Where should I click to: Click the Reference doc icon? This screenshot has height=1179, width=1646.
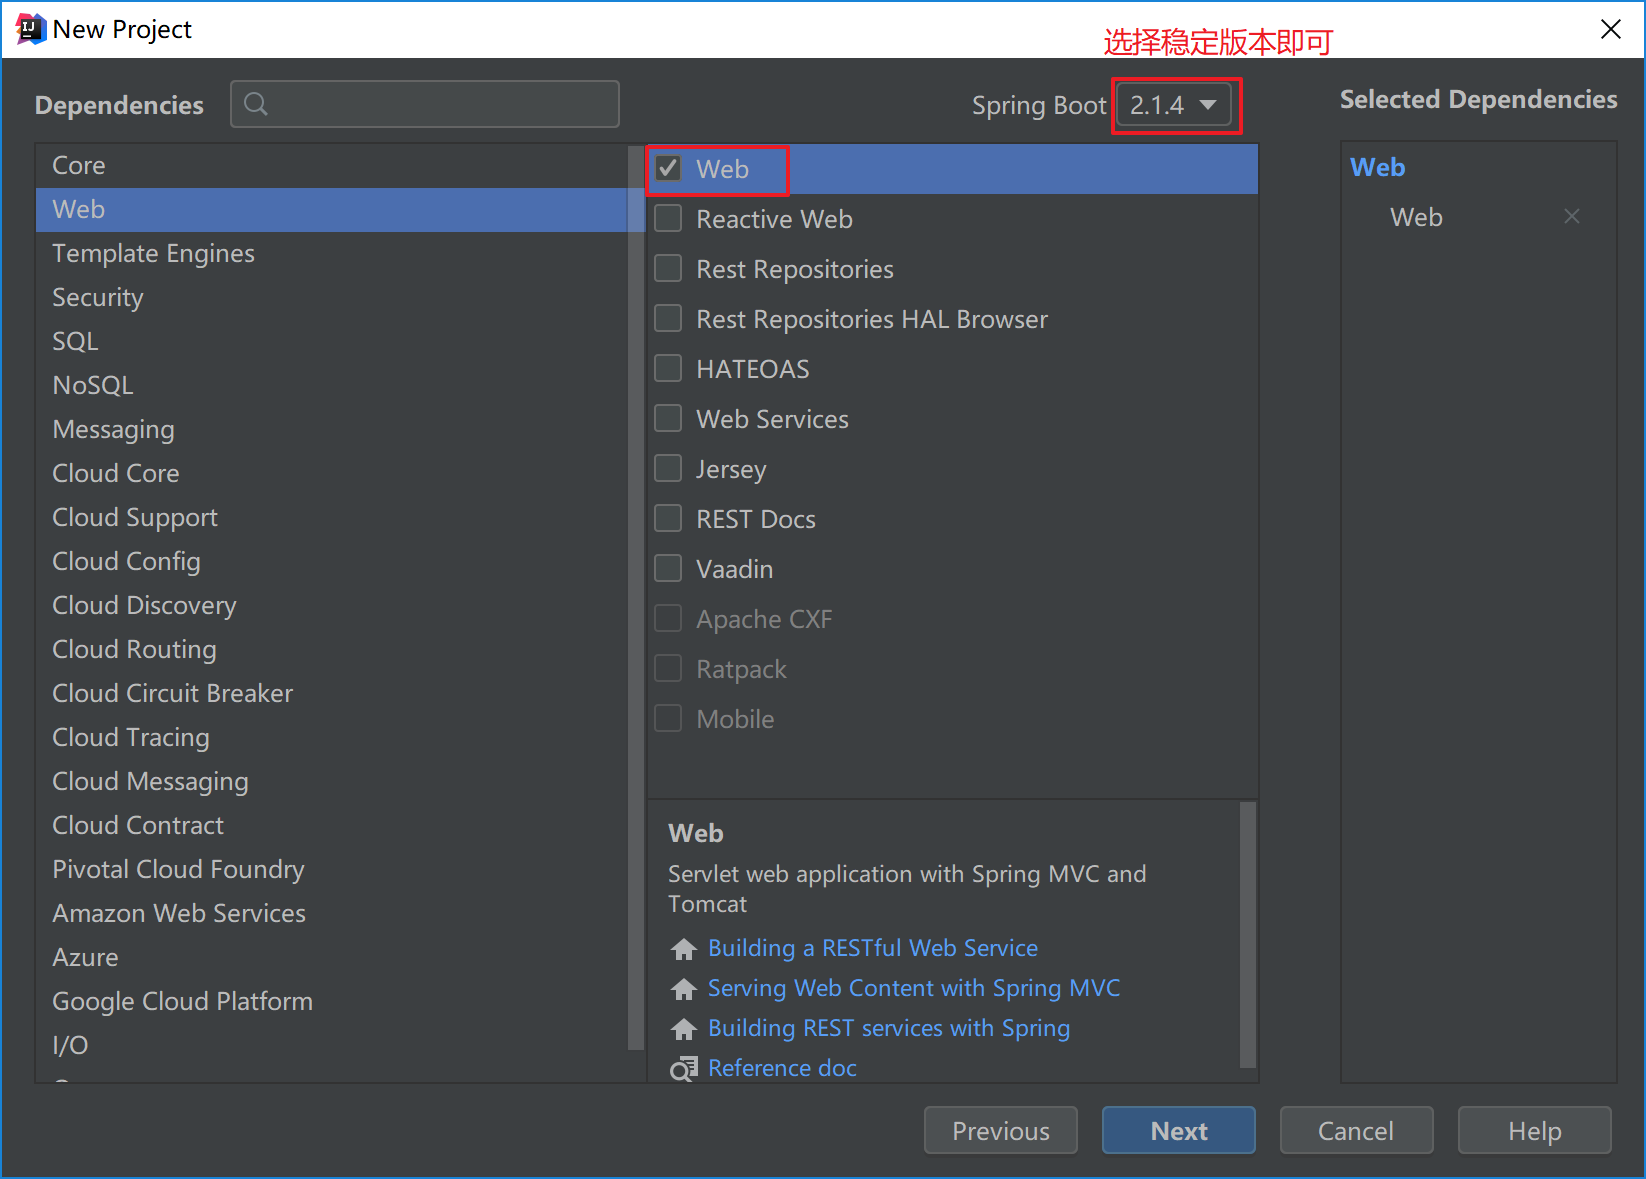[684, 1068]
